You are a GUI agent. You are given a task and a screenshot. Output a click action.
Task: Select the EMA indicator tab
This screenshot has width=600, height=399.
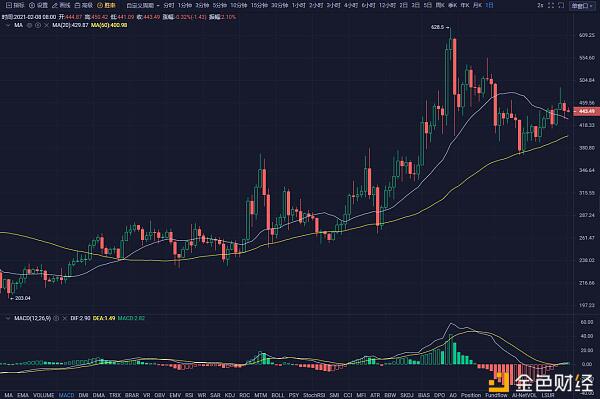(x=23, y=395)
